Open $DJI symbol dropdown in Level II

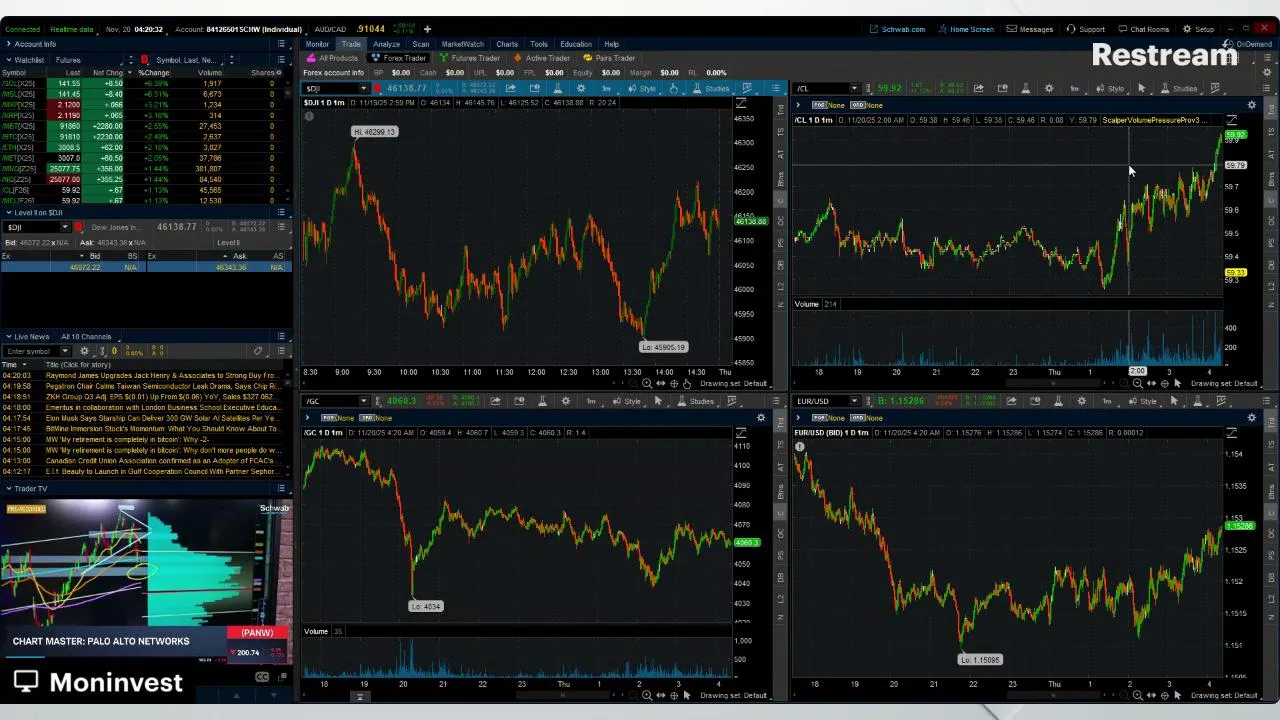pyautogui.click(x=65, y=227)
